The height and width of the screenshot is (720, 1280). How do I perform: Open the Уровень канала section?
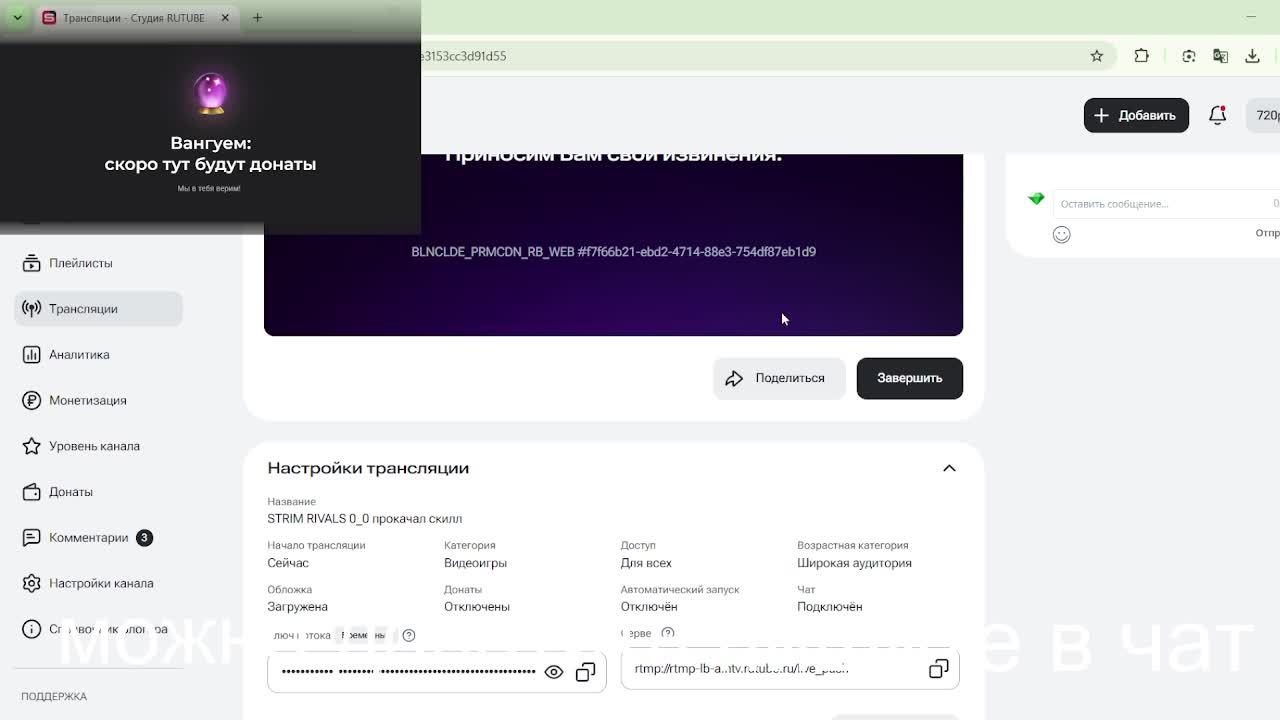coord(98,446)
